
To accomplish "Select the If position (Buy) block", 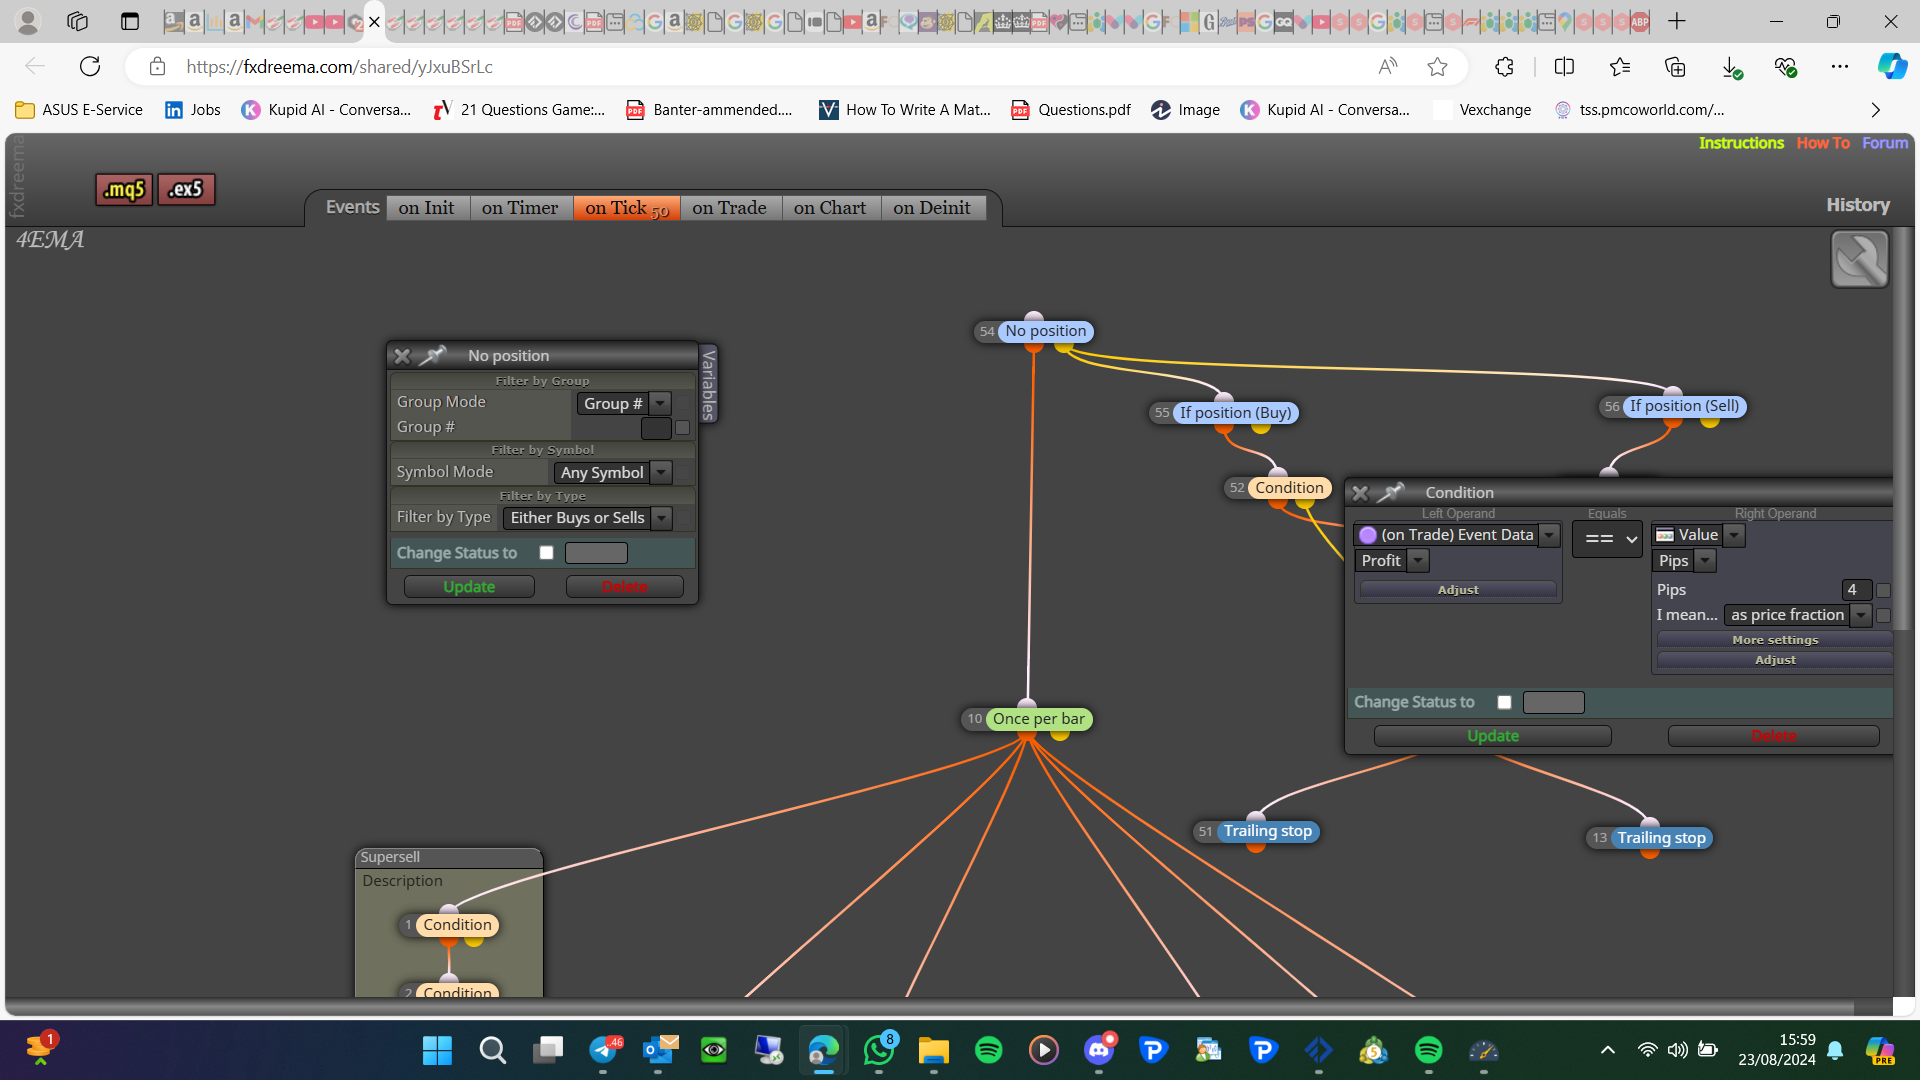I will [1236, 413].
